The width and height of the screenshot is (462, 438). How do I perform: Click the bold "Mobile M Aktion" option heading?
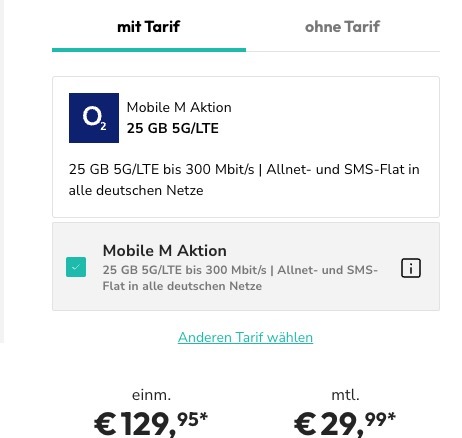point(165,251)
